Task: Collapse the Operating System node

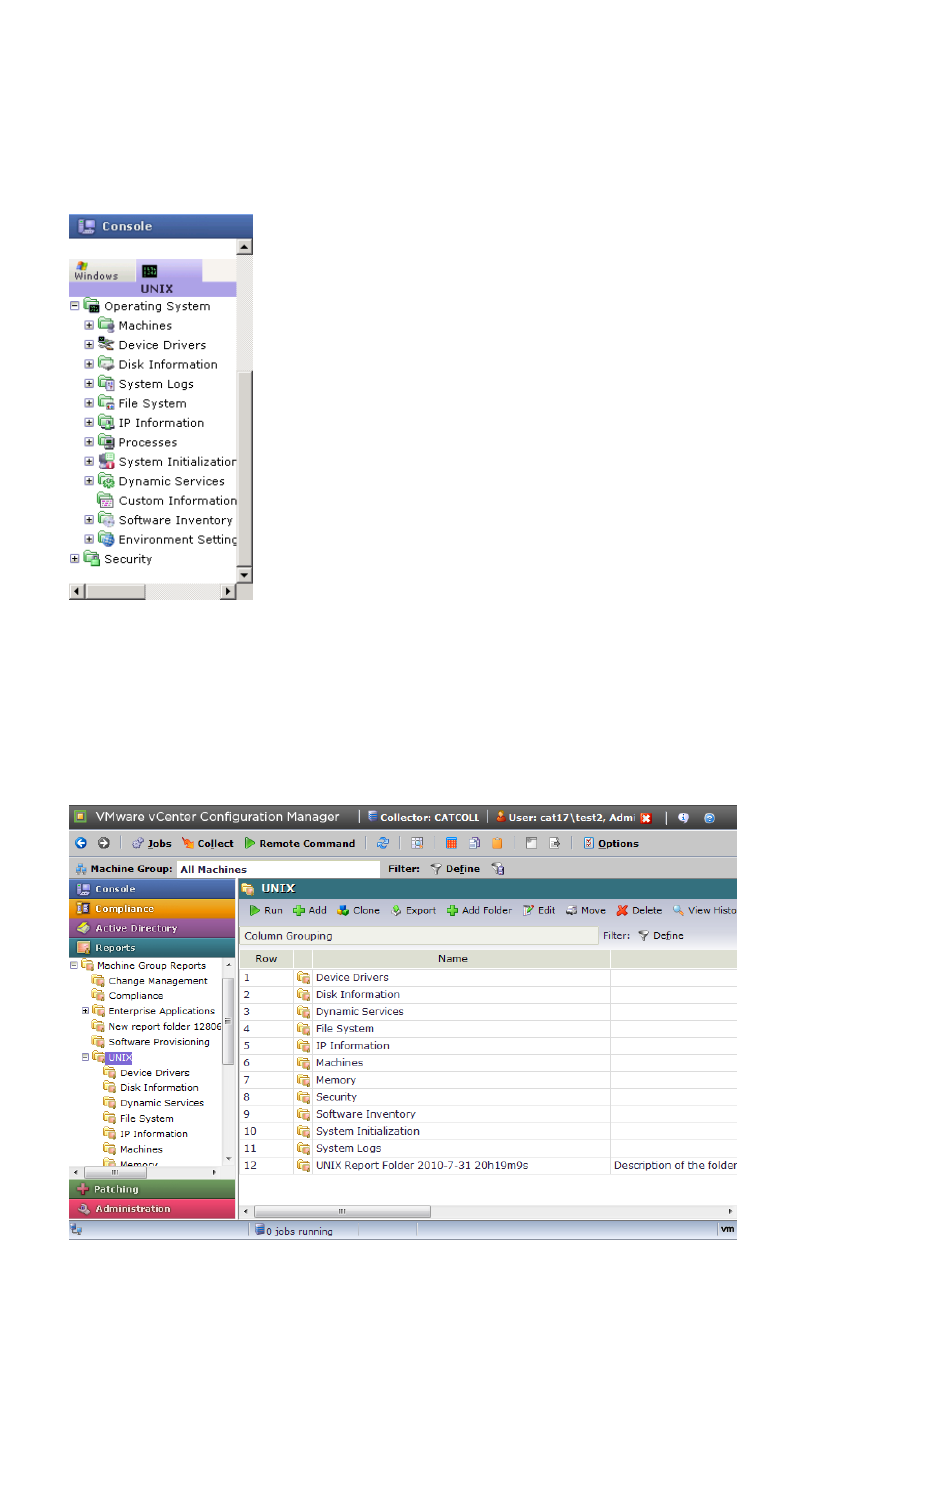Action: 74,306
